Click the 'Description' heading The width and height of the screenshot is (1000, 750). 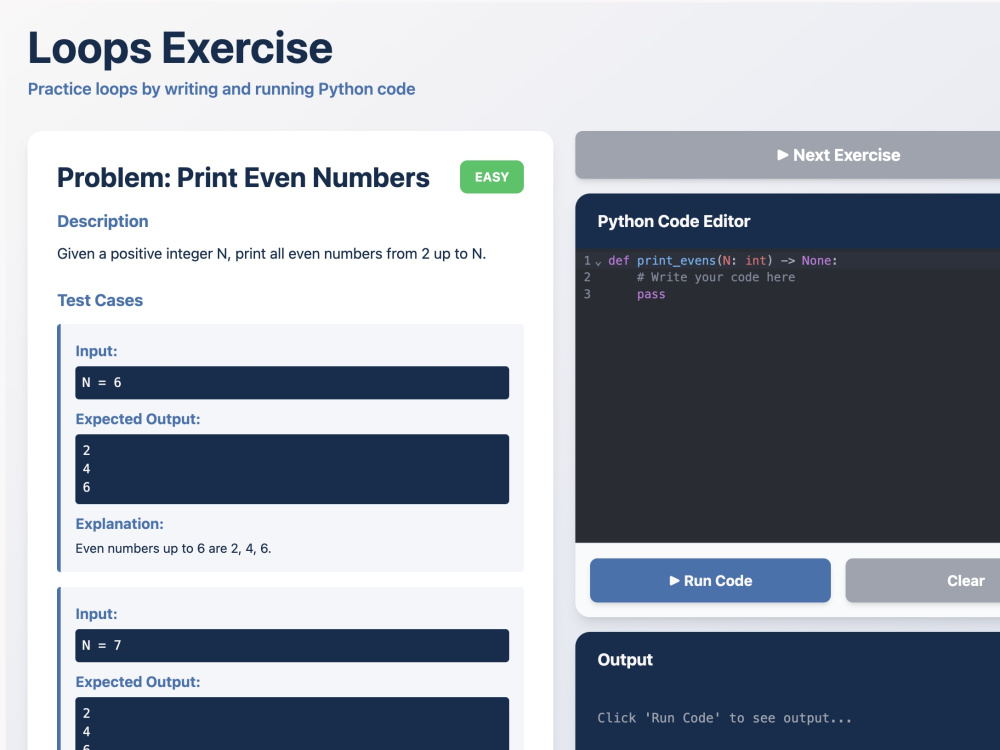(x=103, y=221)
